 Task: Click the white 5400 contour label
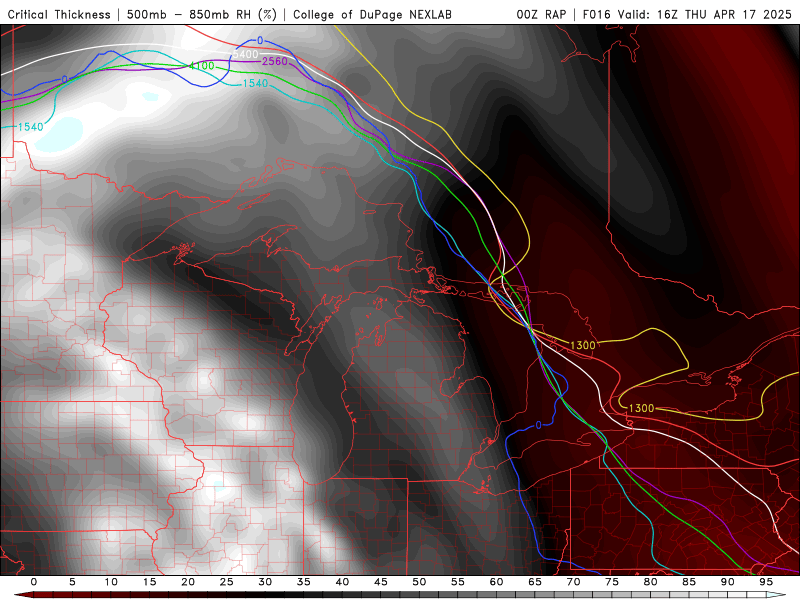(246, 54)
